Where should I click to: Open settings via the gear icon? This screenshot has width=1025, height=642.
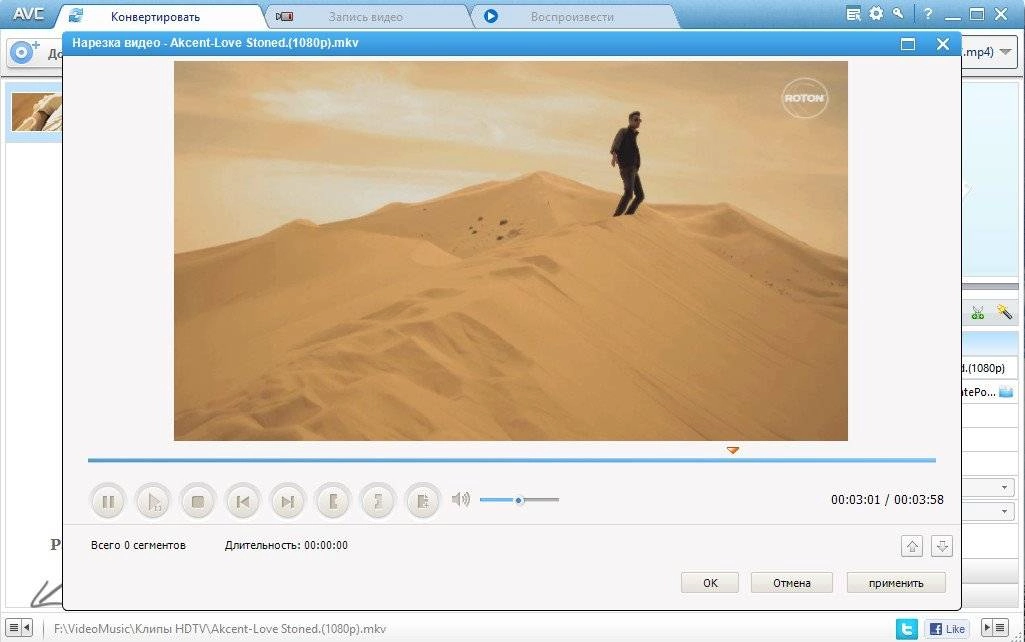(x=876, y=13)
